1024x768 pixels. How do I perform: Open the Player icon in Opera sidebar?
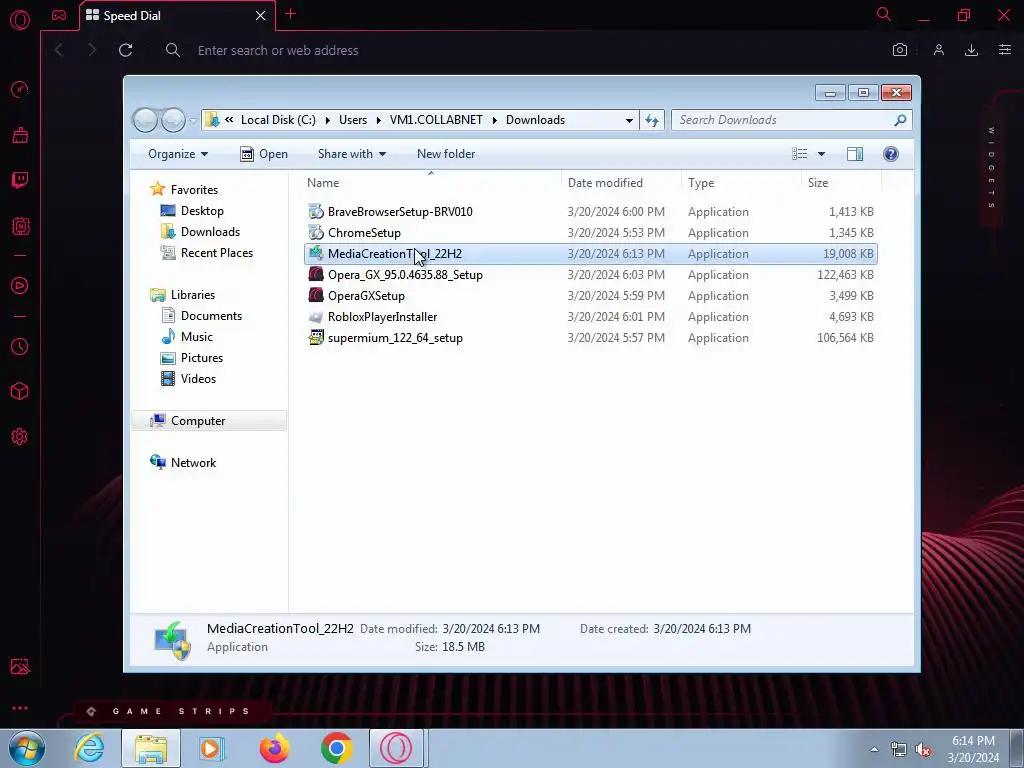(x=20, y=285)
